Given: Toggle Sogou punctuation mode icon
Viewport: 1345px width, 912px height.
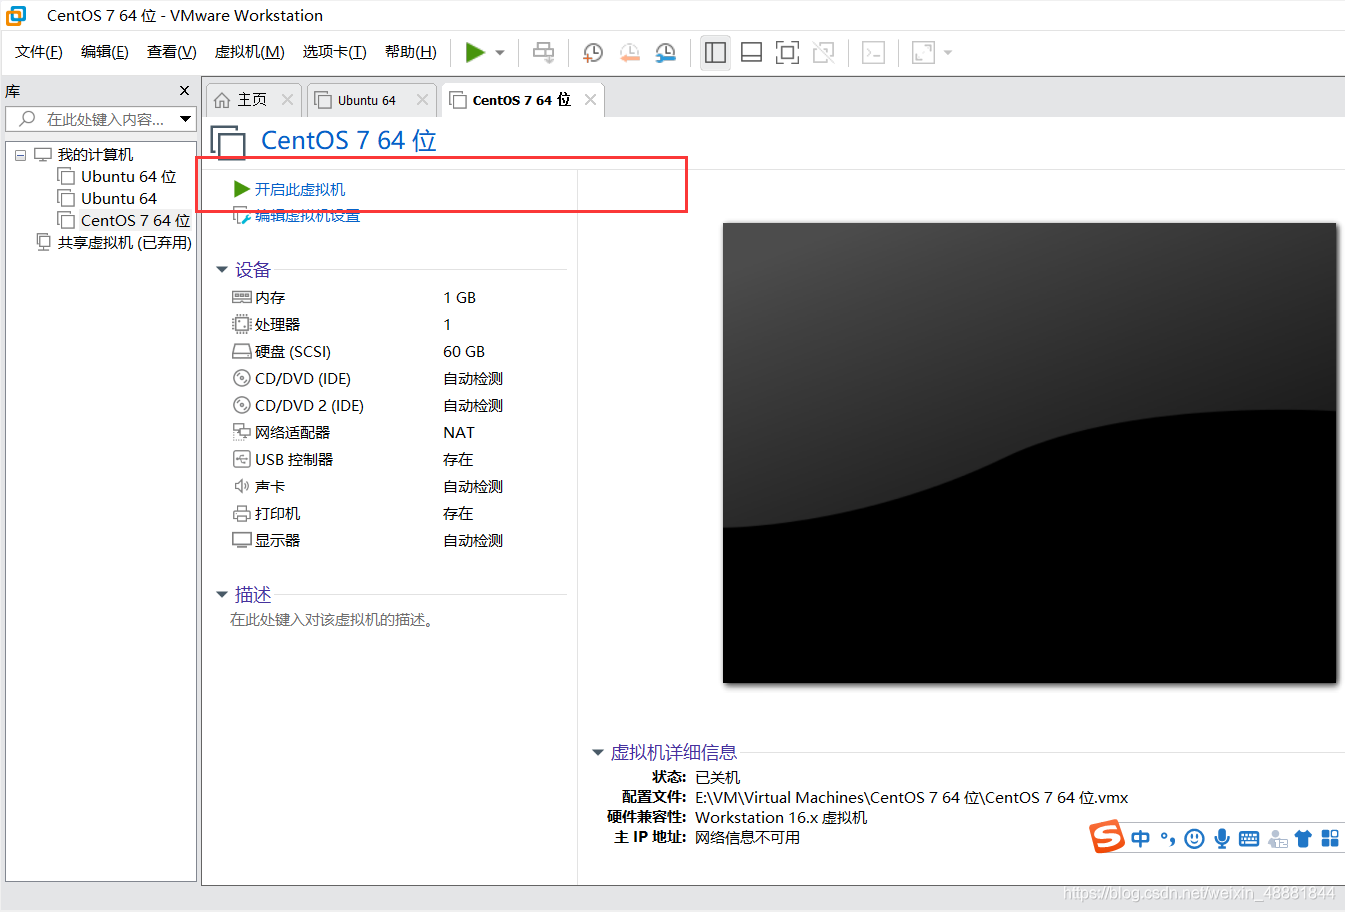Looking at the screenshot, I should (1168, 839).
